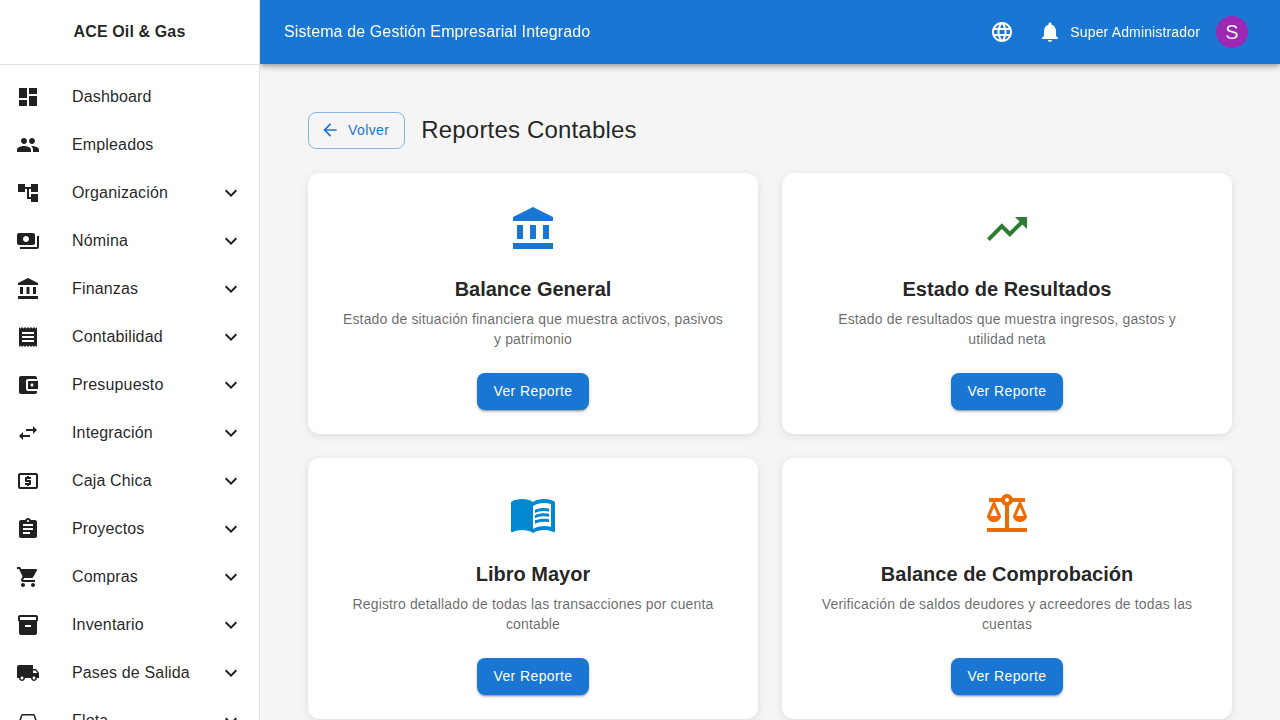
Task: Click the Finanzas bank icon
Action: click(28, 289)
